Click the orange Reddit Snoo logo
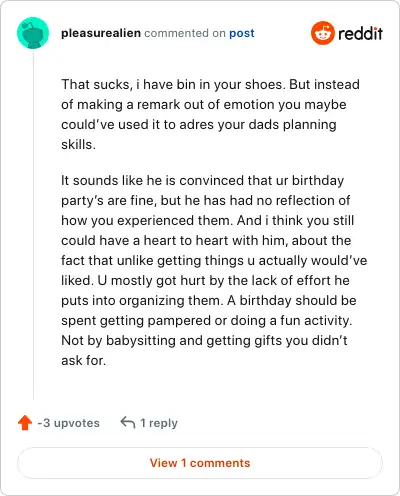400x496 pixels. (322, 33)
